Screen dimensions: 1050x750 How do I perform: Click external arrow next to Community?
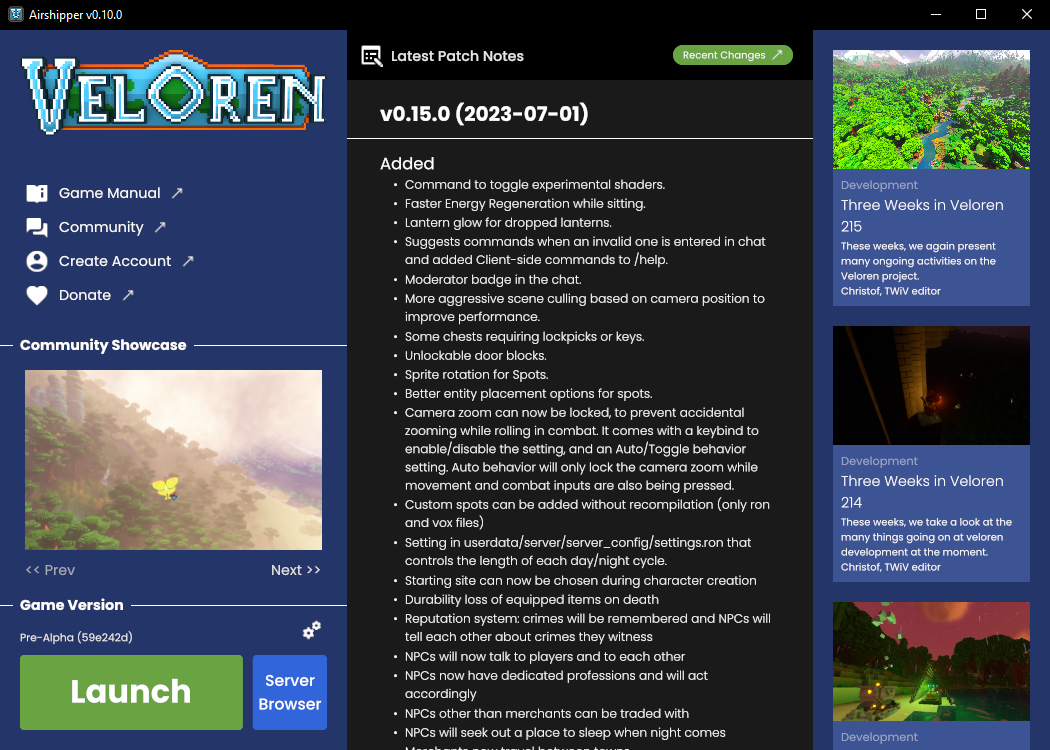click(160, 227)
